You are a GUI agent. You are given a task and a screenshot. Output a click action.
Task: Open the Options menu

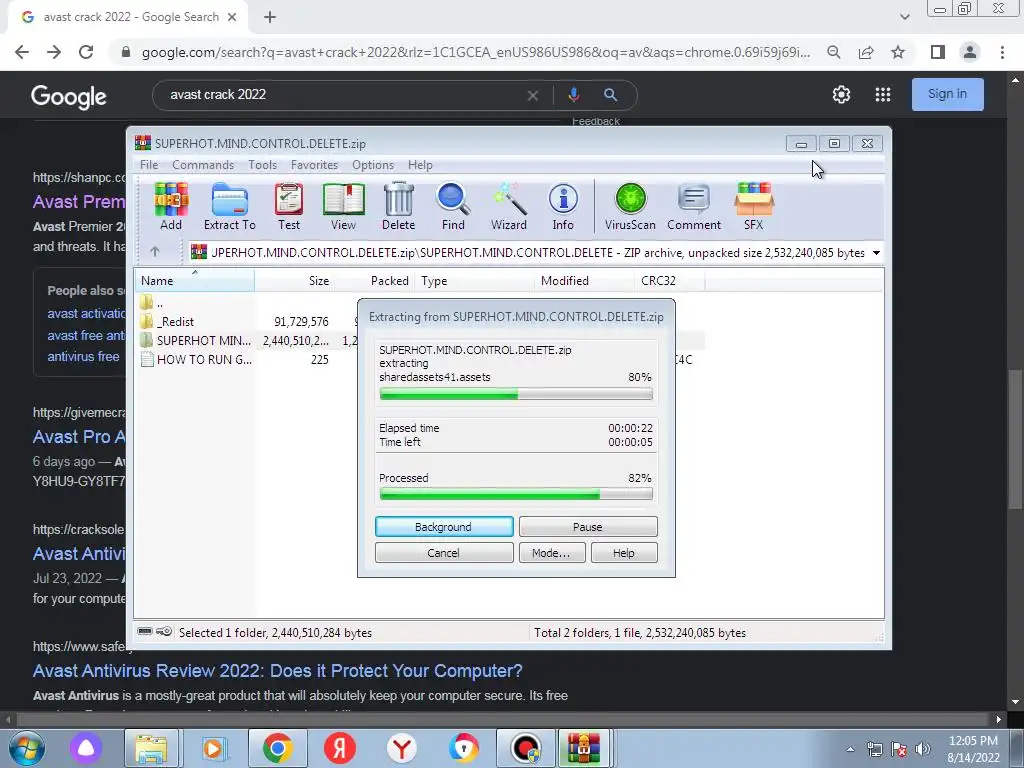pyautogui.click(x=373, y=165)
